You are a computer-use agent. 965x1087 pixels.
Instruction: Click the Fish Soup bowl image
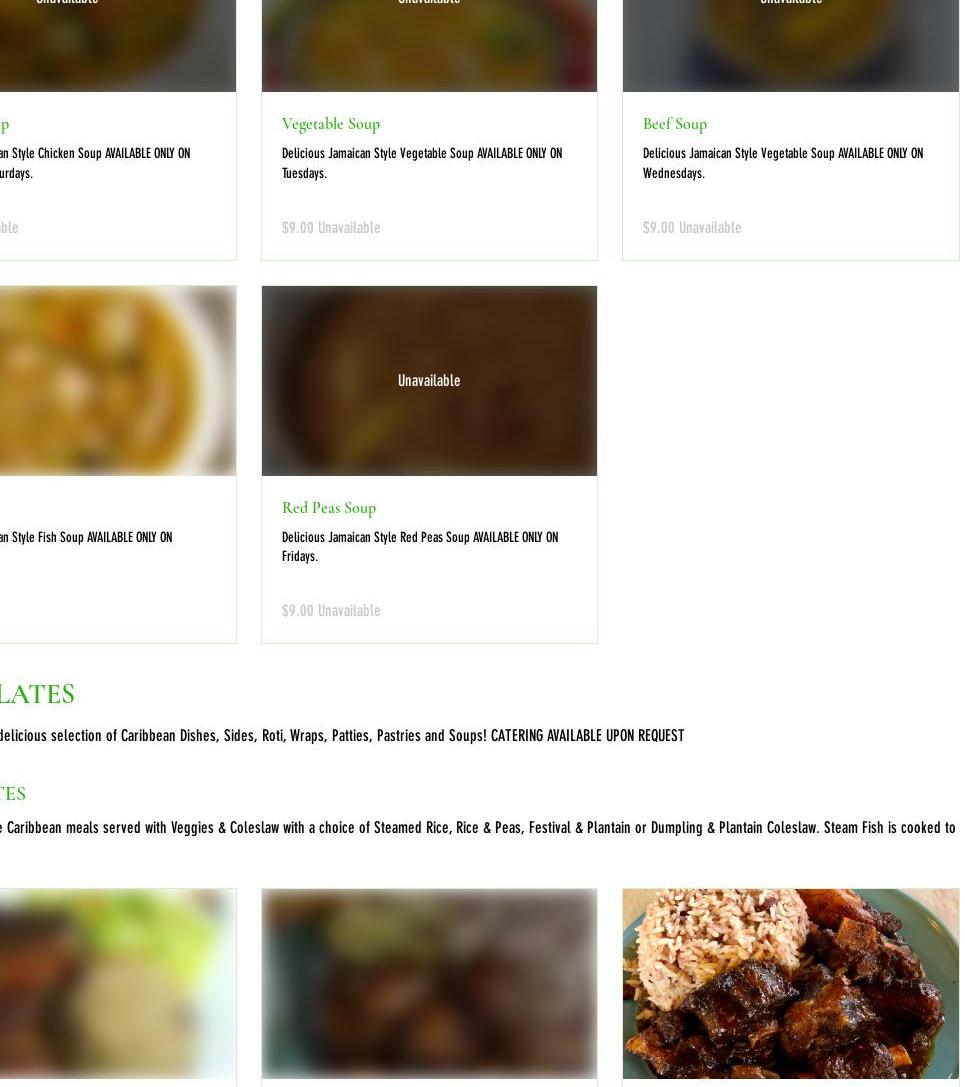coord(118,381)
